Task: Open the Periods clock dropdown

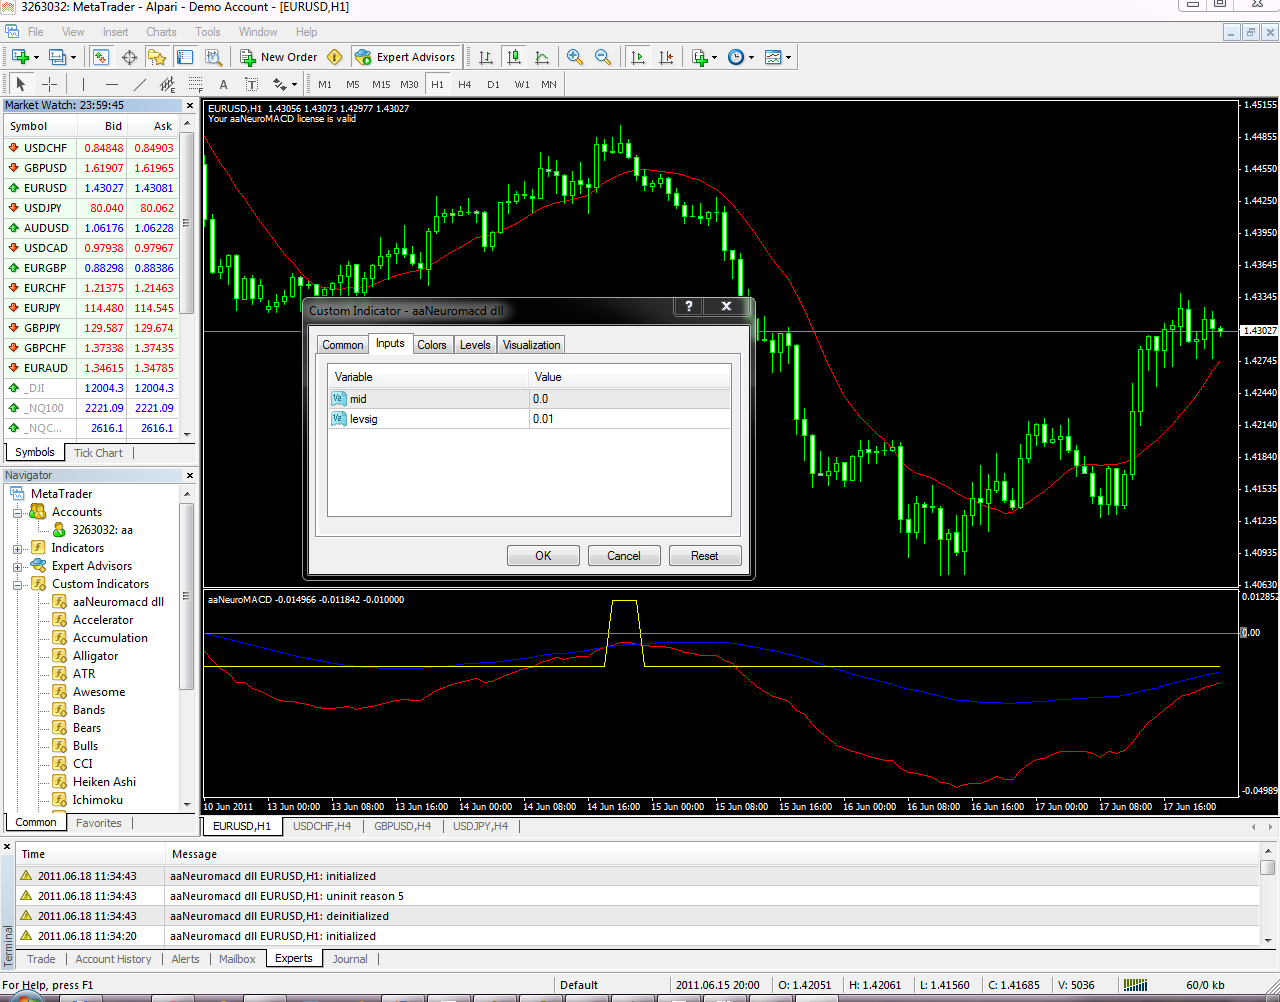Action: tap(741, 57)
